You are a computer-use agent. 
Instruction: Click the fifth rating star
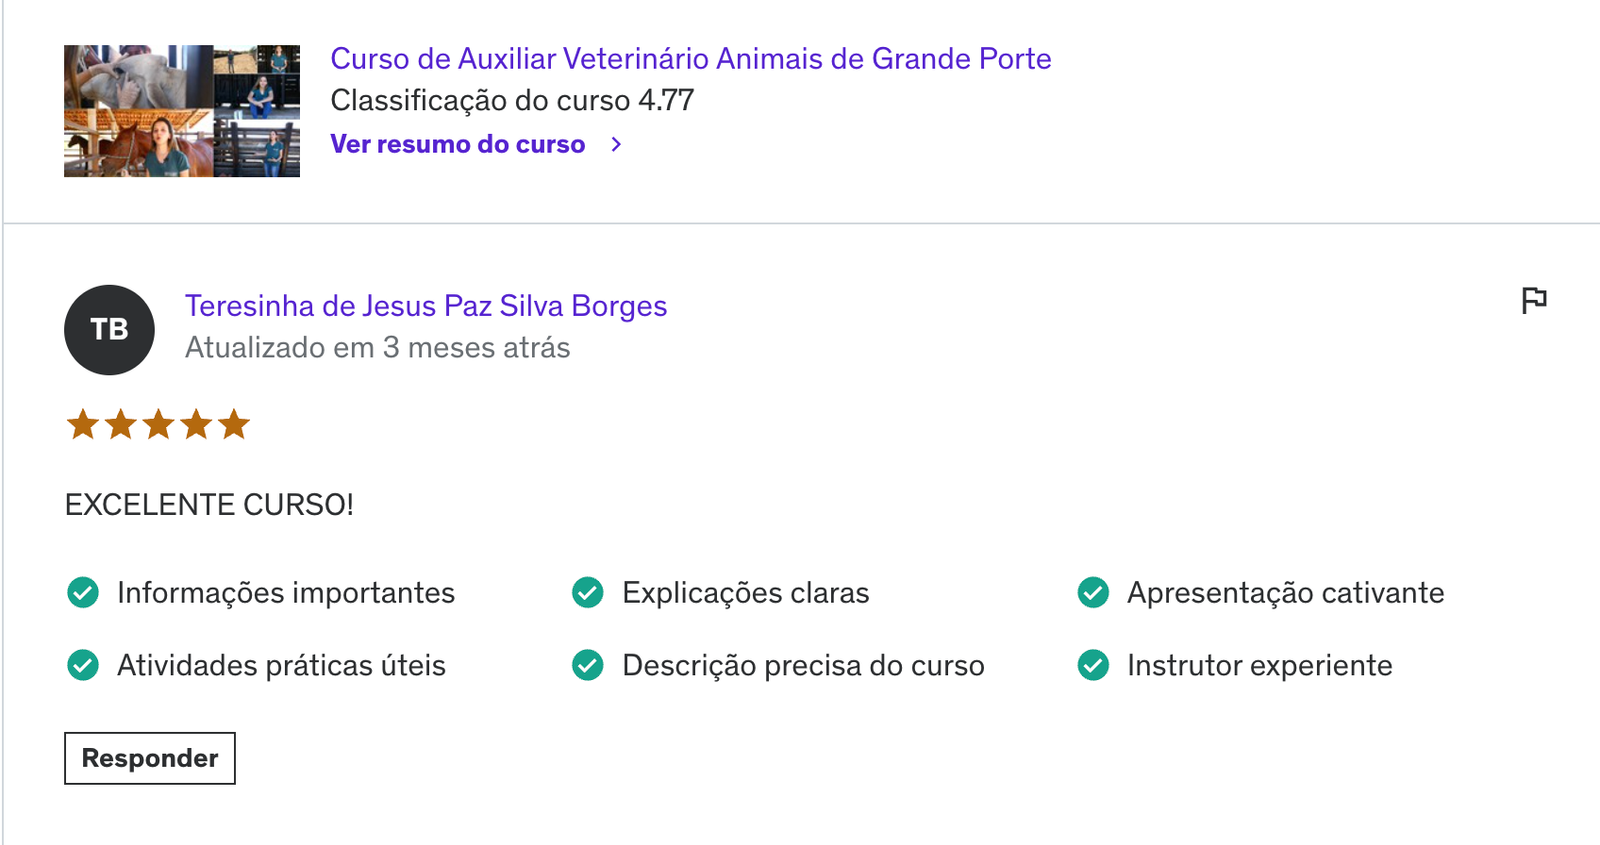(234, 425)
